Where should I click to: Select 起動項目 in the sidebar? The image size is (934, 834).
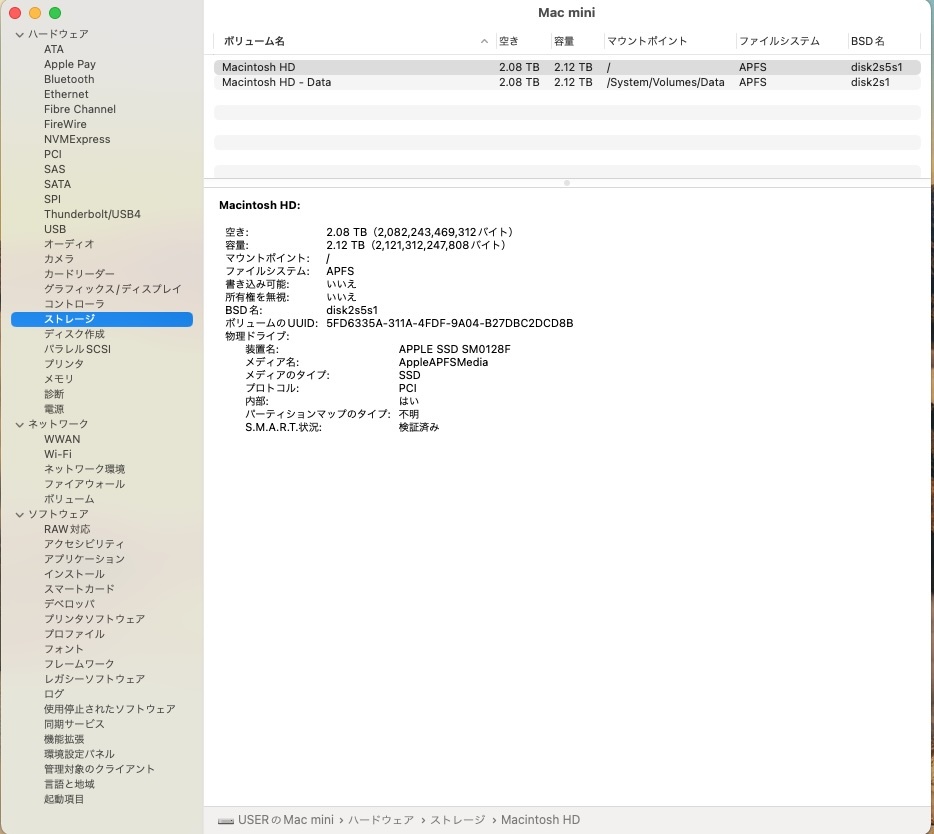64,799
